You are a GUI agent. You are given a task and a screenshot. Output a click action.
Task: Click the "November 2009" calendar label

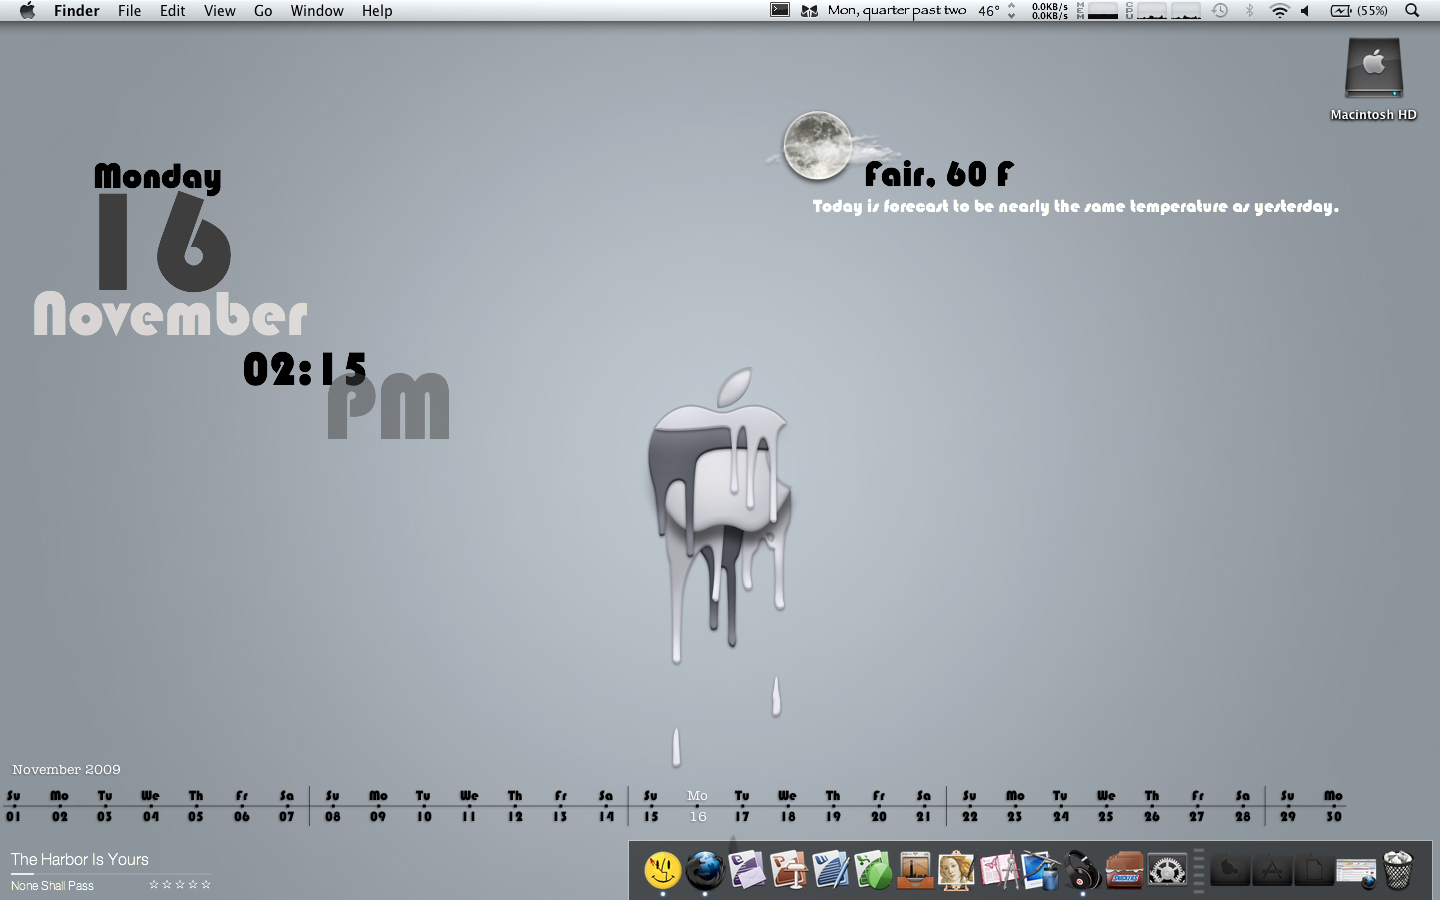tap(66, 769)
